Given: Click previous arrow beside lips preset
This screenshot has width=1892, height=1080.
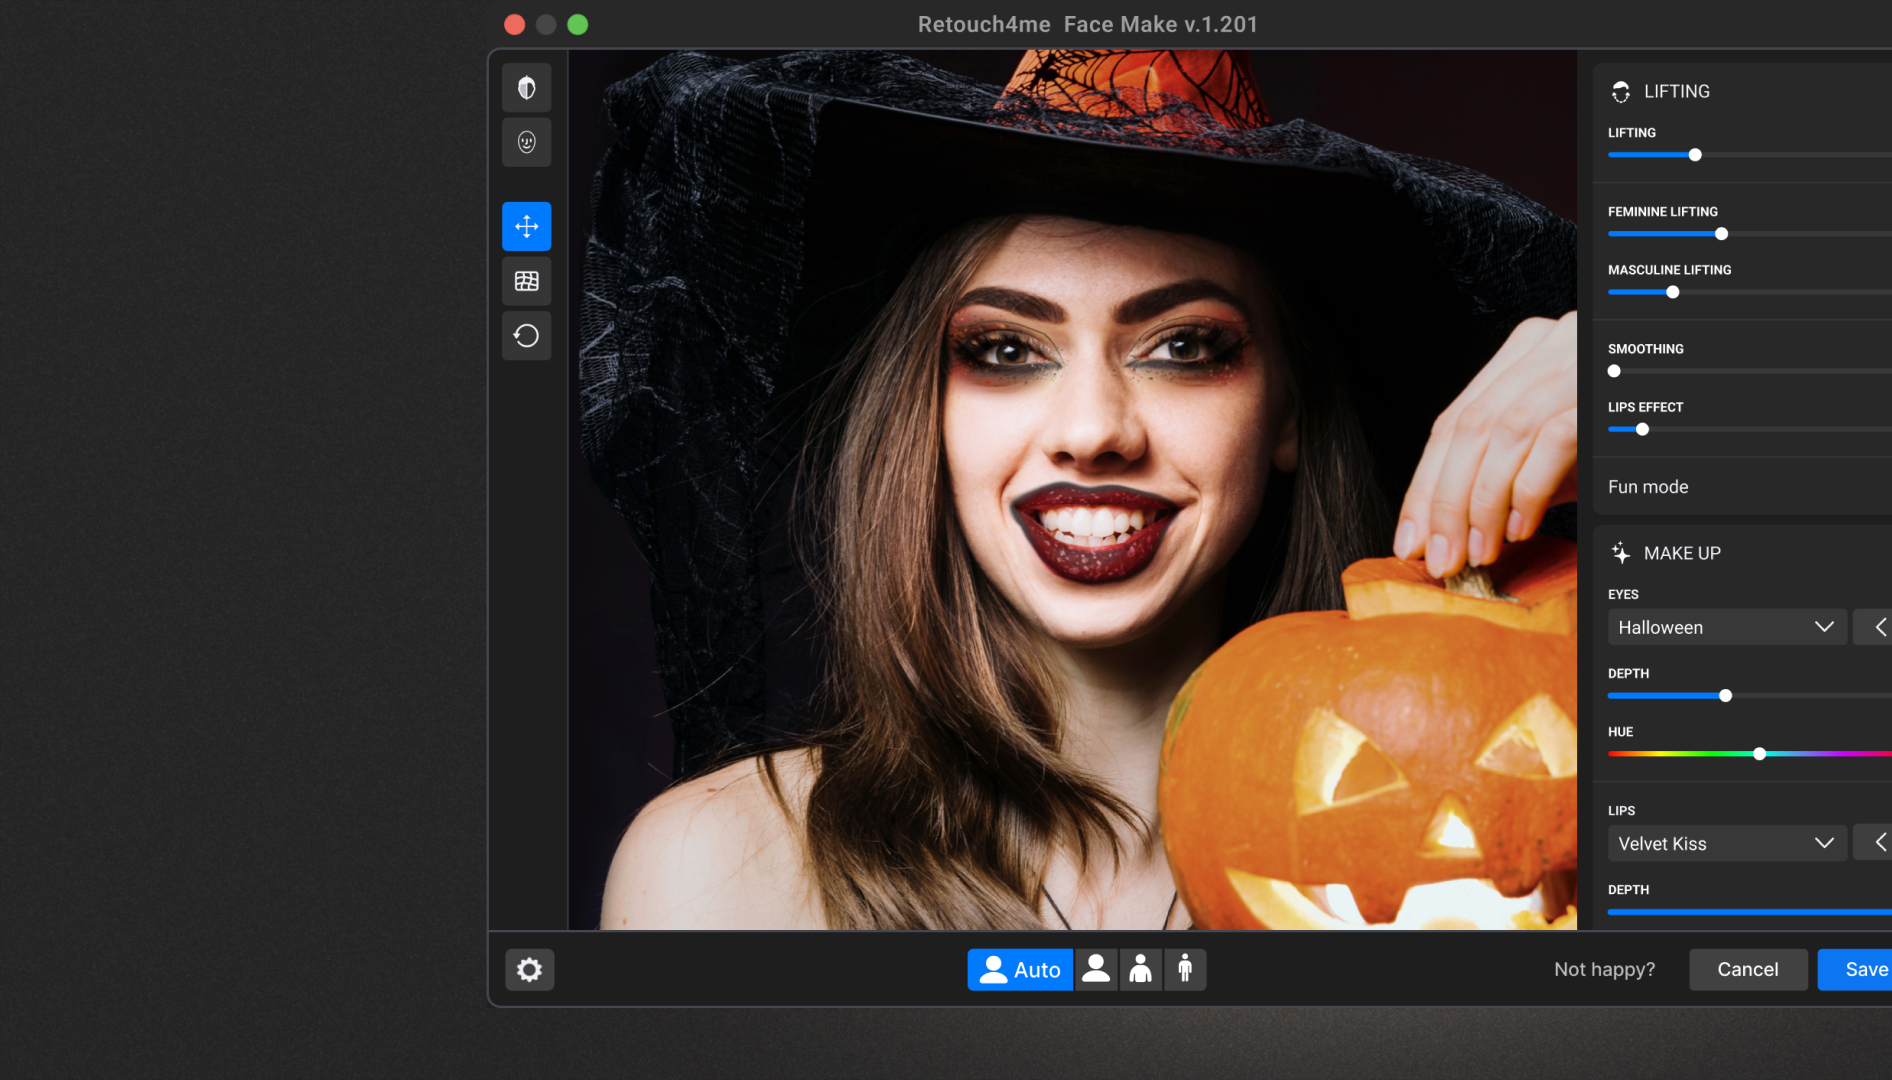Looking at the screenshot, I should point(1878,843).
